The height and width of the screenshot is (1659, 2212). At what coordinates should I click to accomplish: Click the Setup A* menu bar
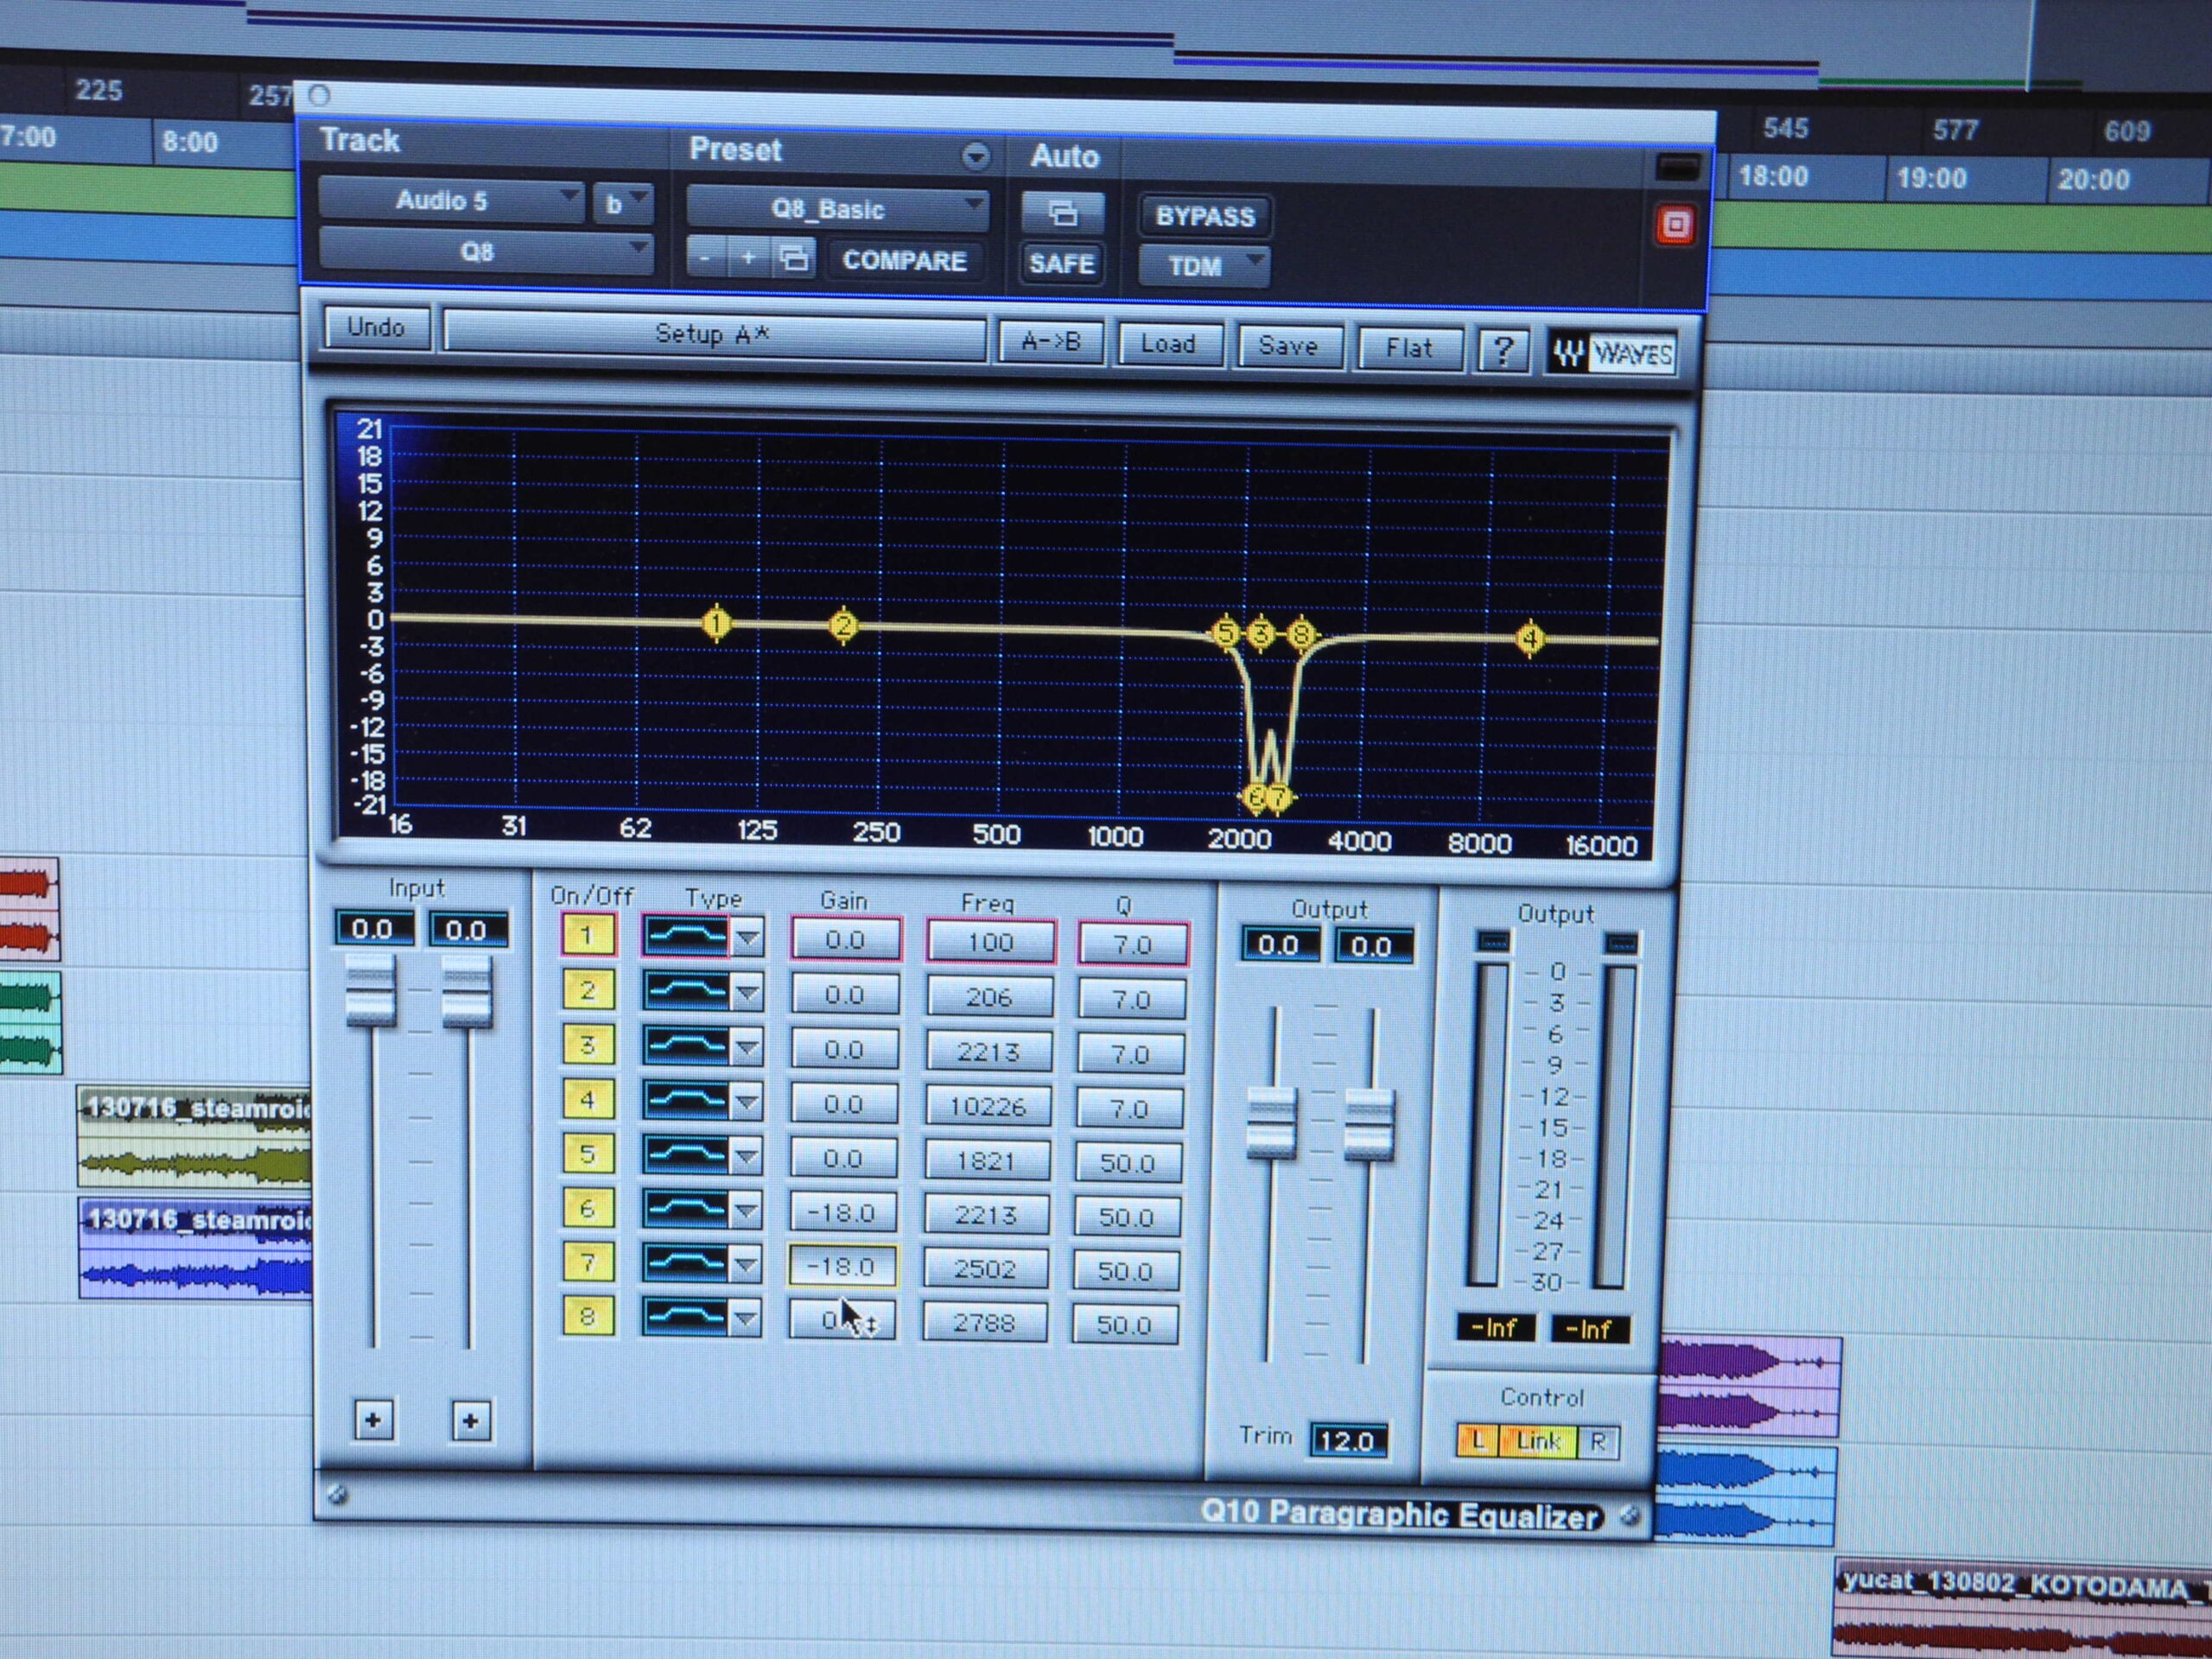(x=714, y=334)
